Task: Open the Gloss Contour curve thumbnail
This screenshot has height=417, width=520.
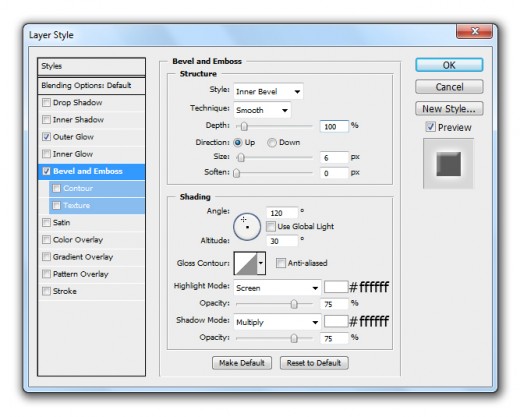Action: coord(246,263)
